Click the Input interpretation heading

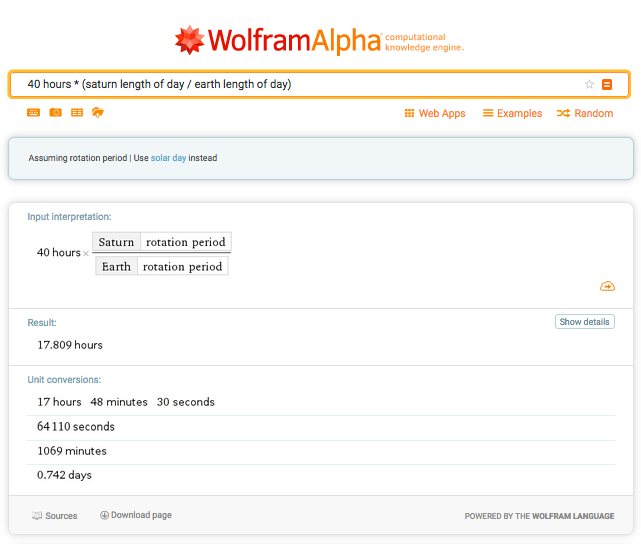(69, 217)
